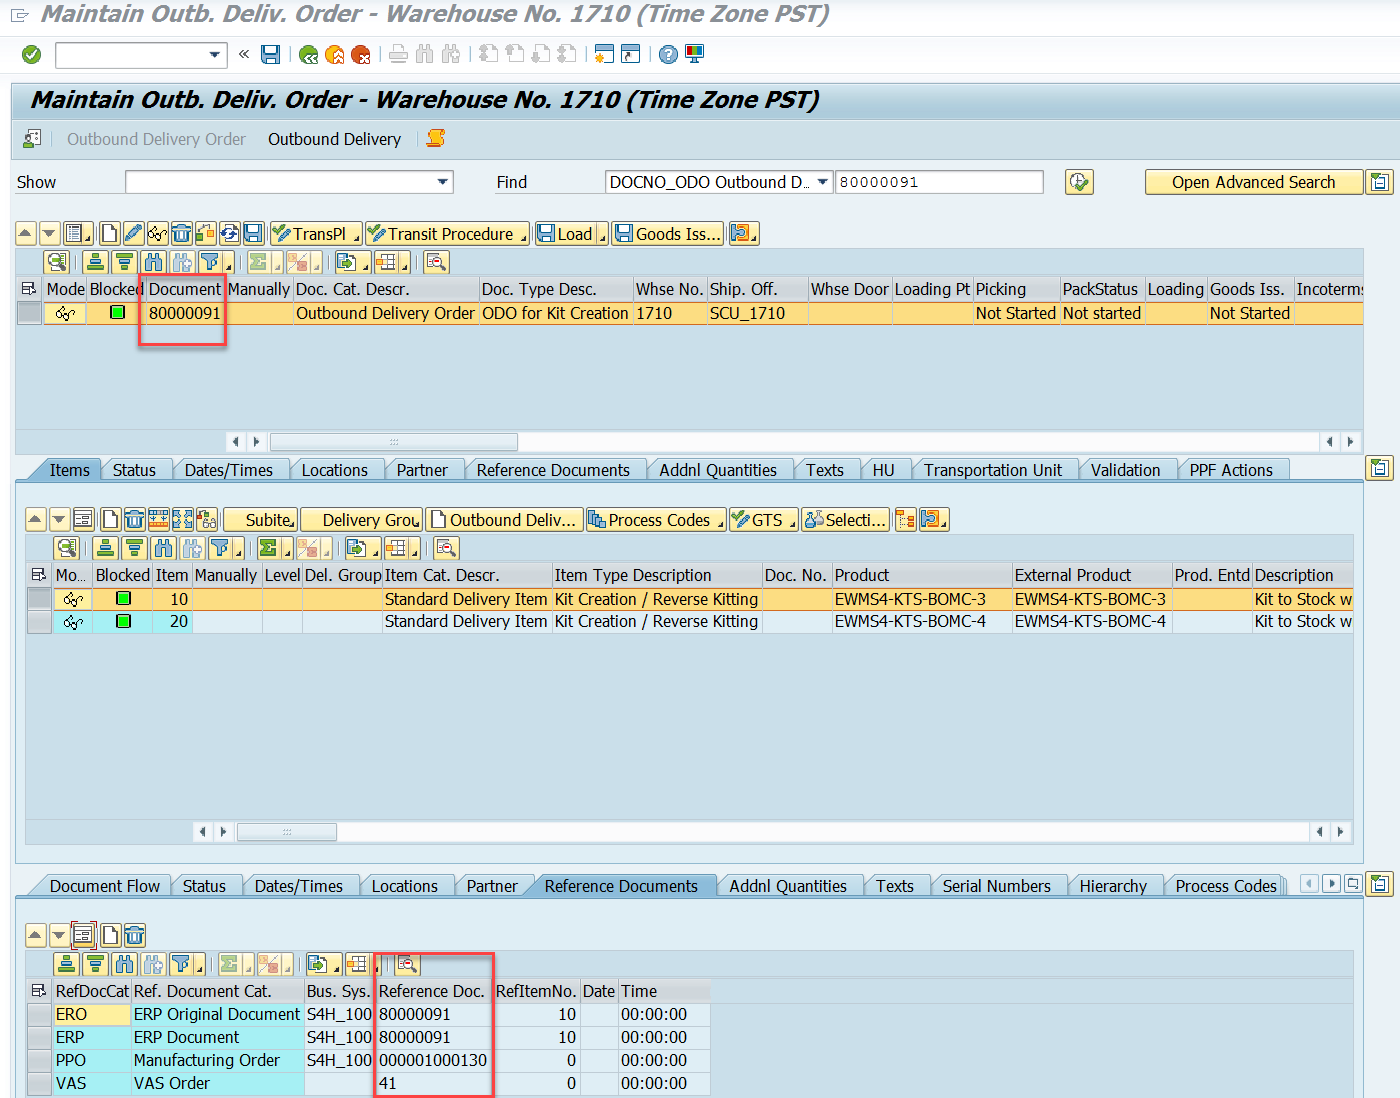Switch to the Items tab
The image size is (1400, 1098).
[x=69, y=470]
